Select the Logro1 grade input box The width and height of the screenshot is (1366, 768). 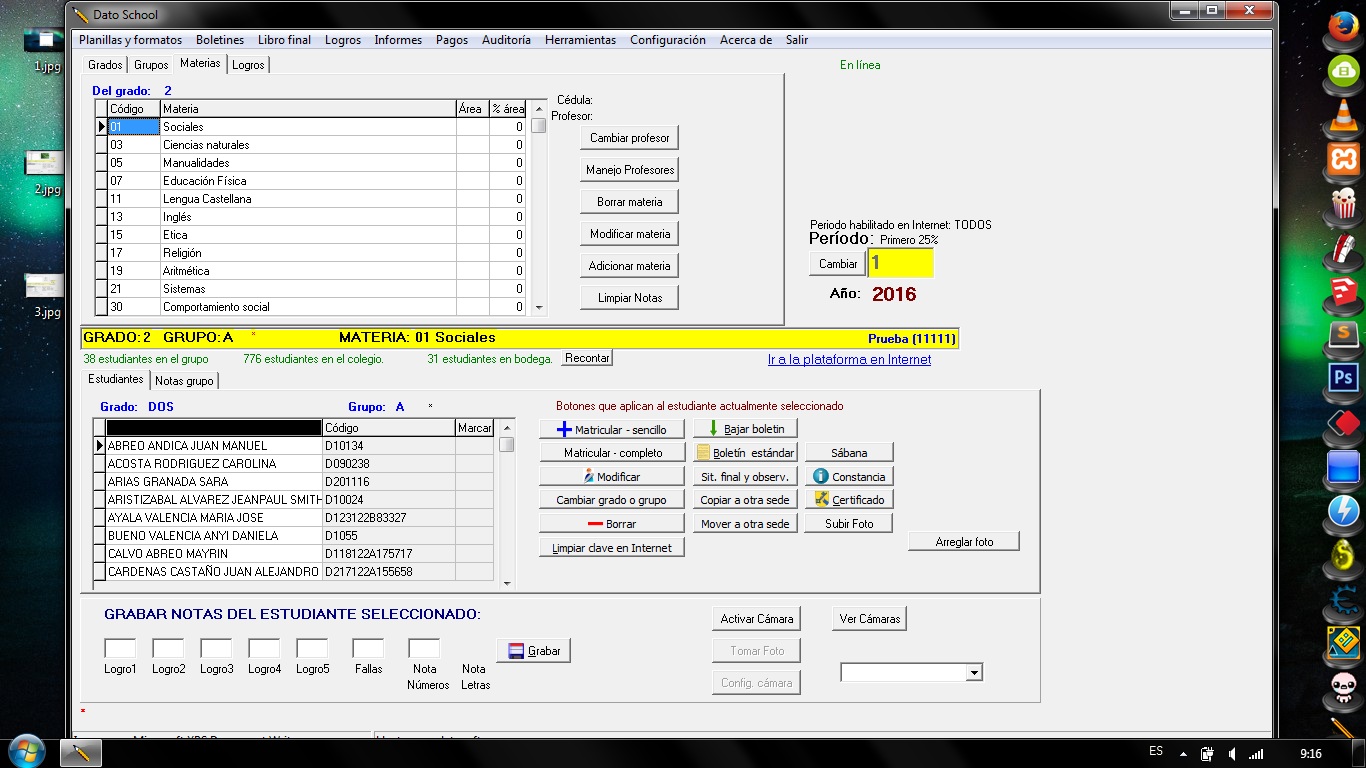120,649
